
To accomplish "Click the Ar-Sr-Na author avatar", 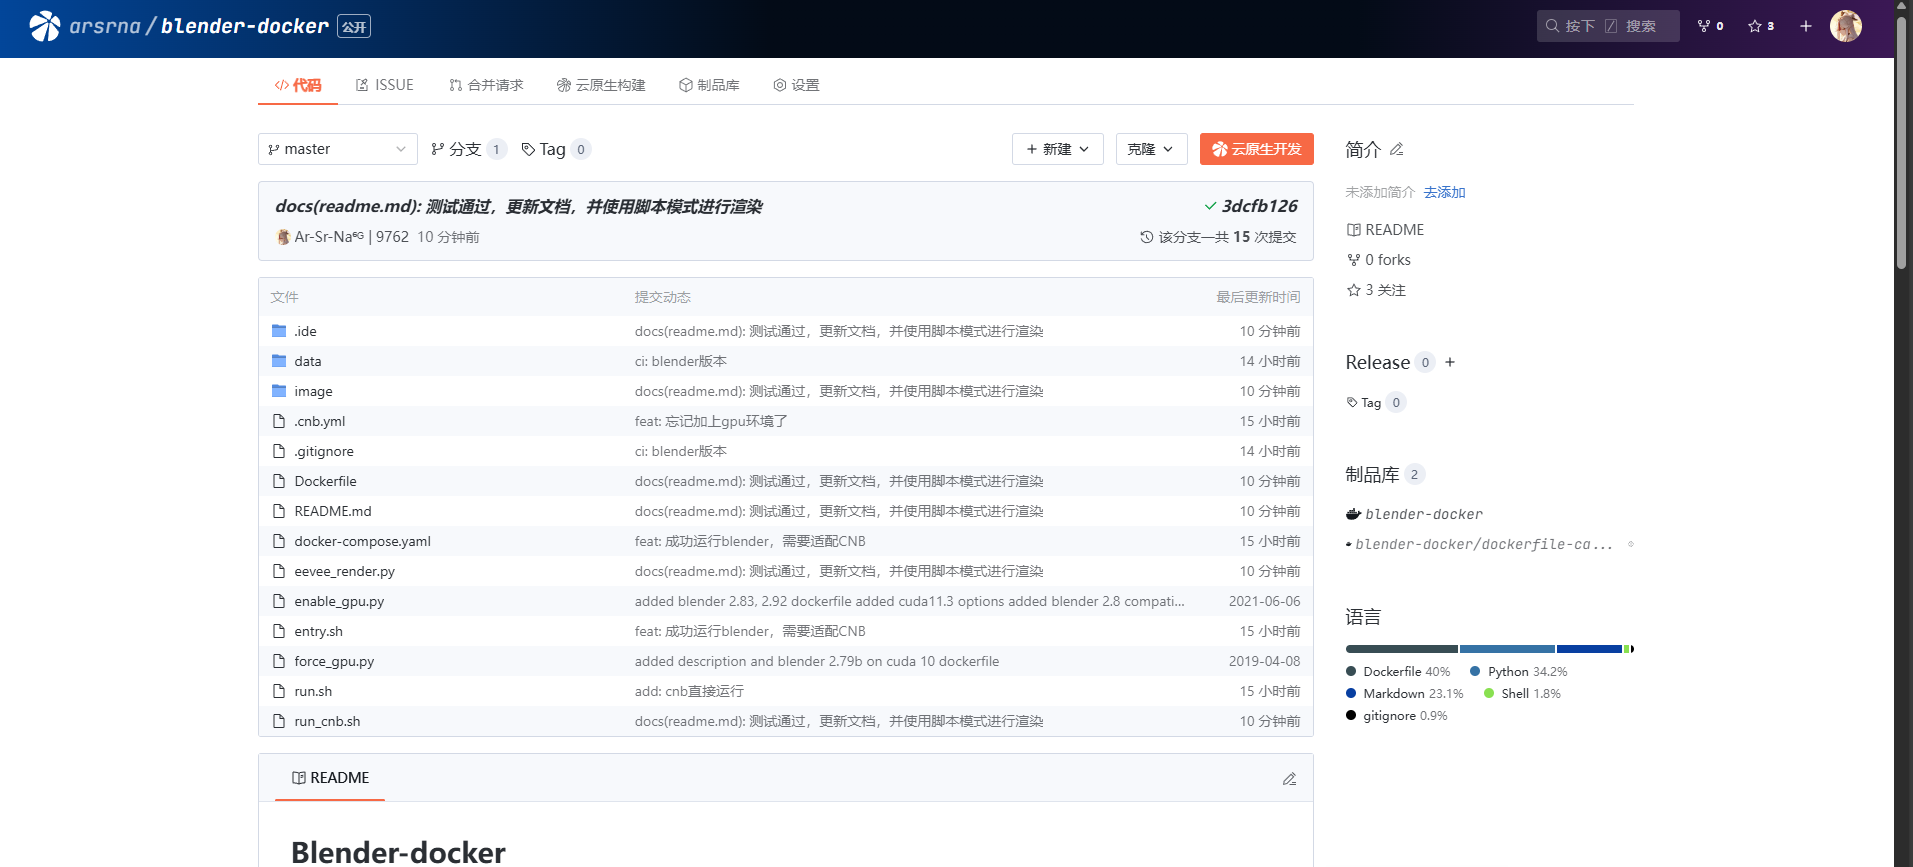I will click(x=283, y=237).
